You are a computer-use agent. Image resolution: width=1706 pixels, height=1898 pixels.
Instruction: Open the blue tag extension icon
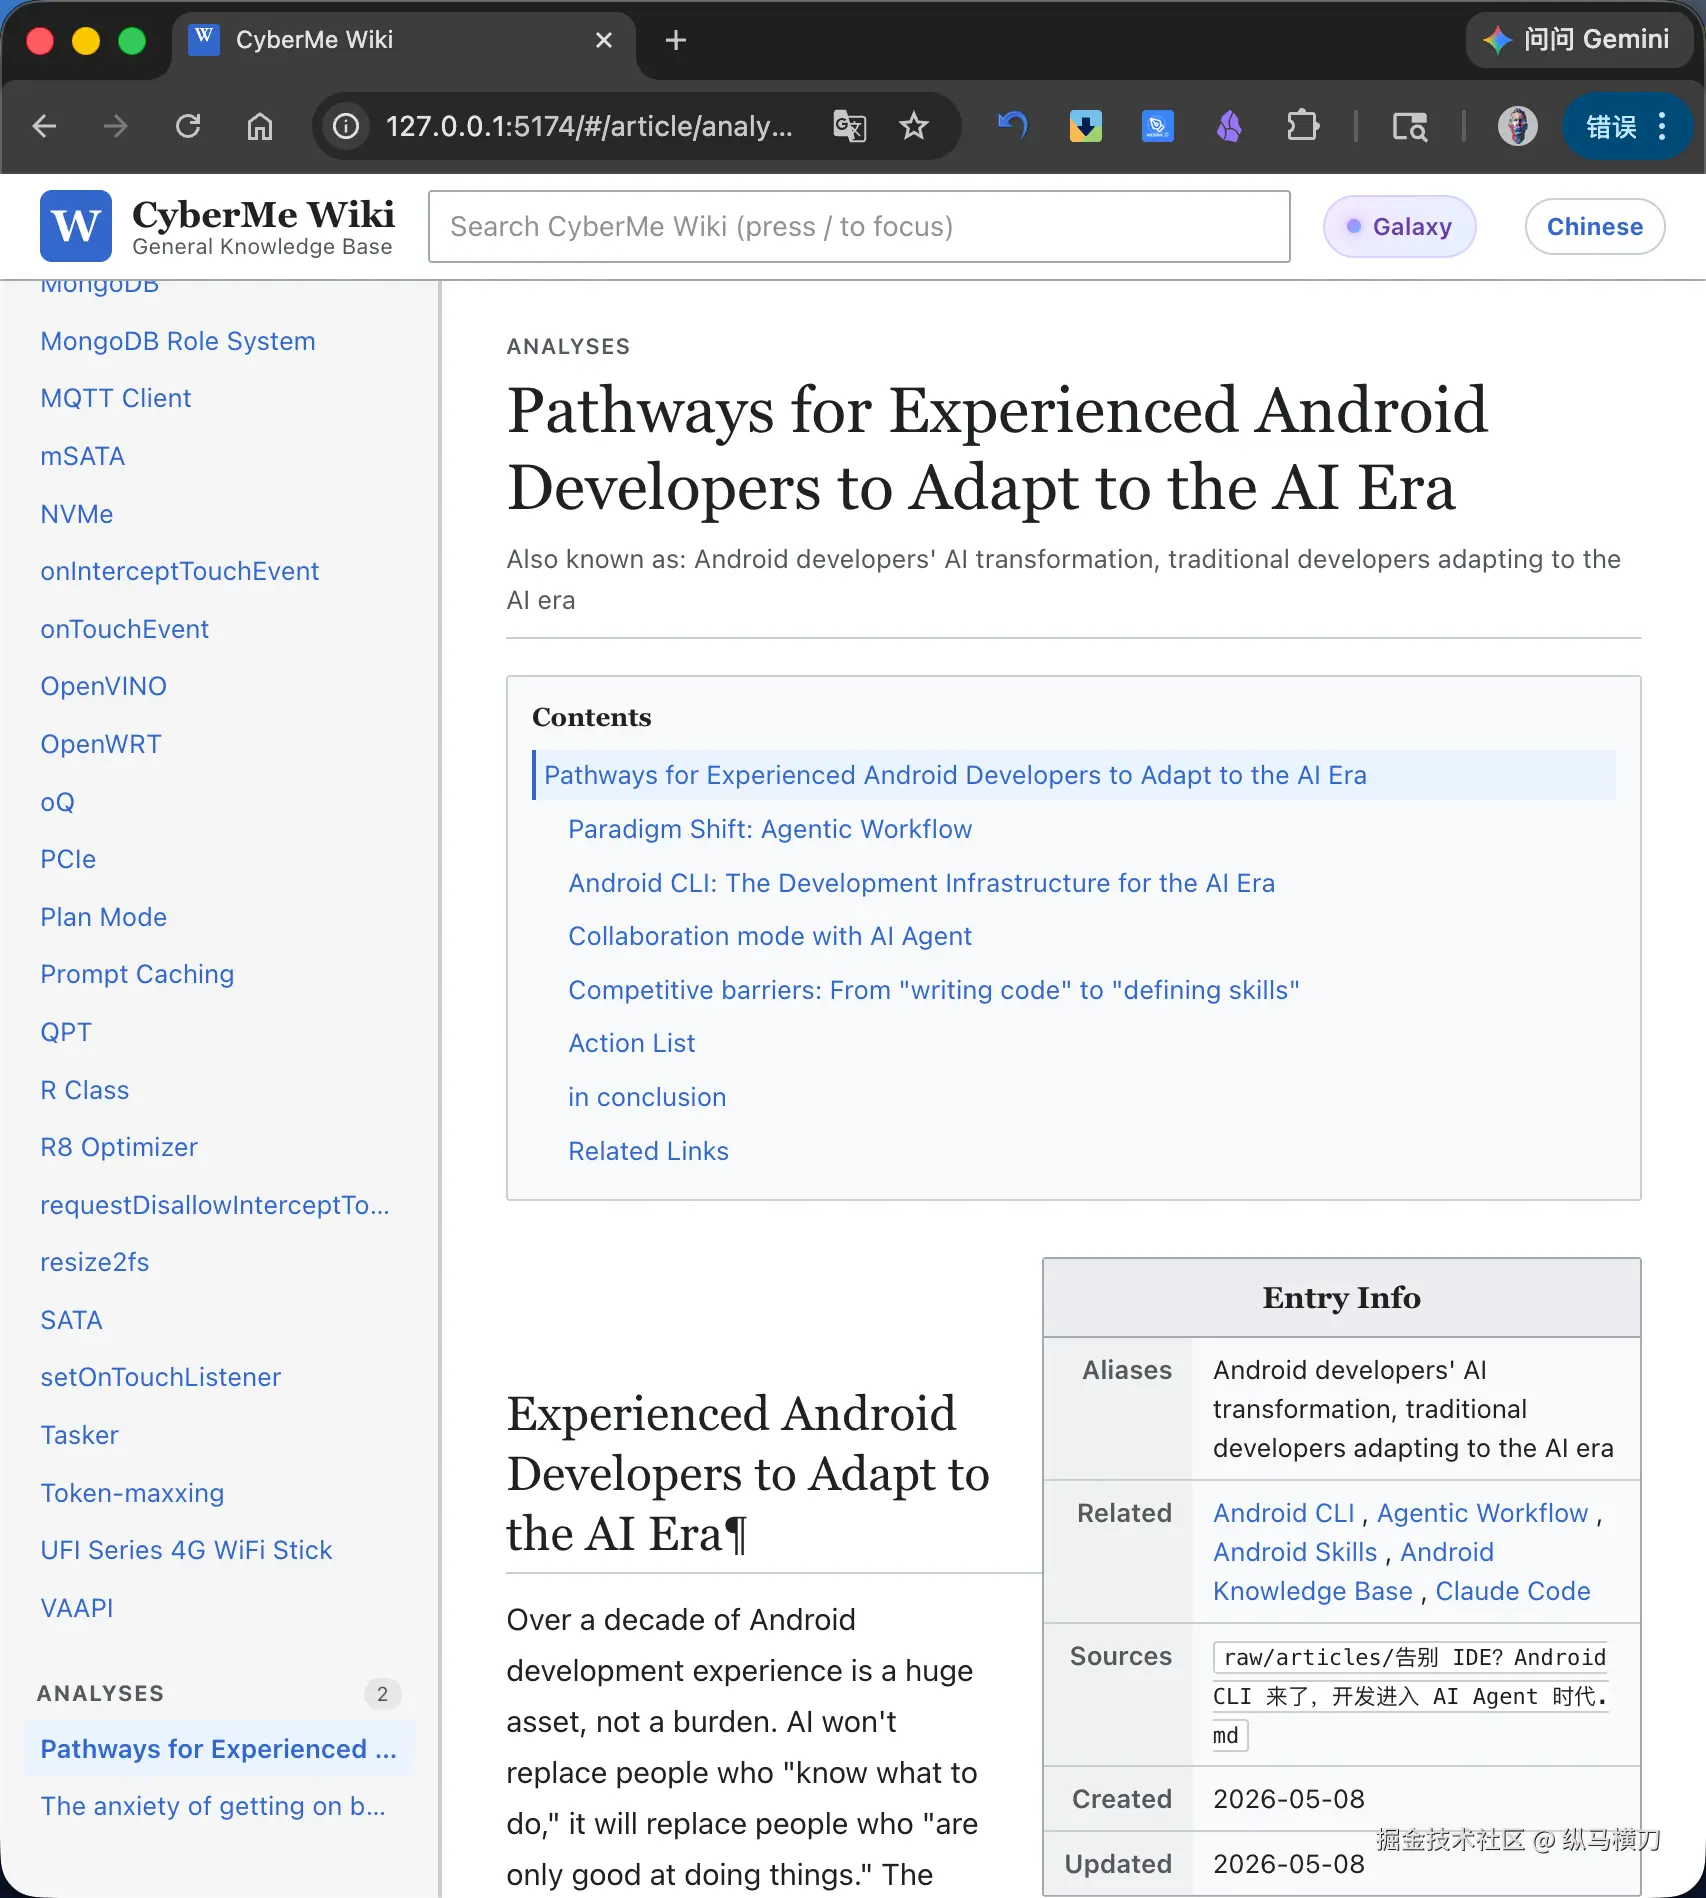[x=1157, y=126]
